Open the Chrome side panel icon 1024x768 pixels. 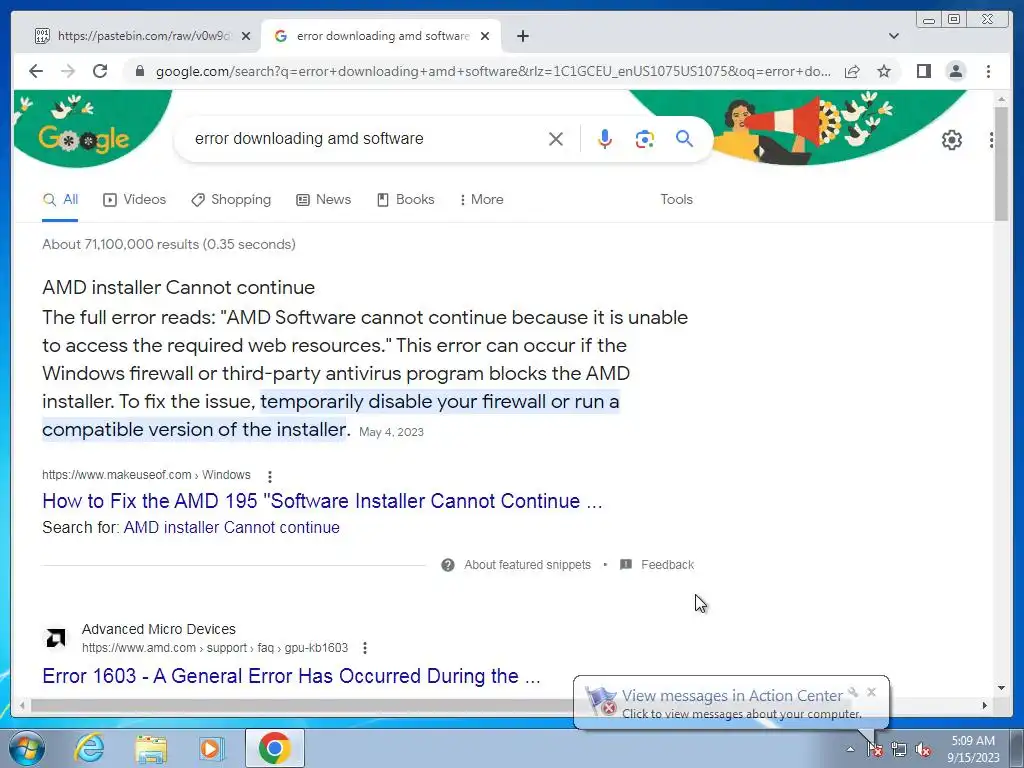(923, 71)
